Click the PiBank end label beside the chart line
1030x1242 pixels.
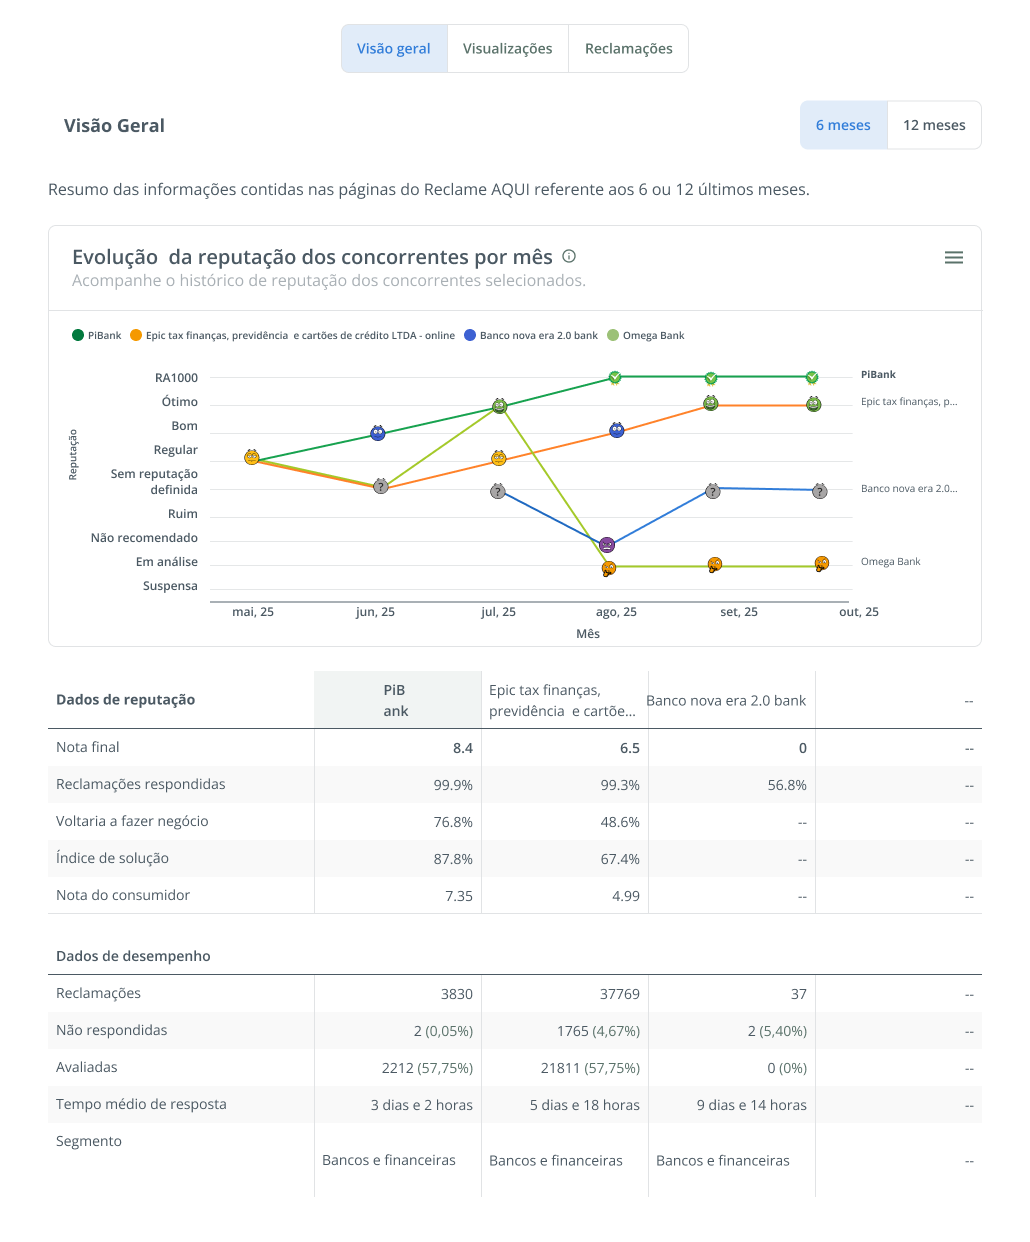point(878,375)
